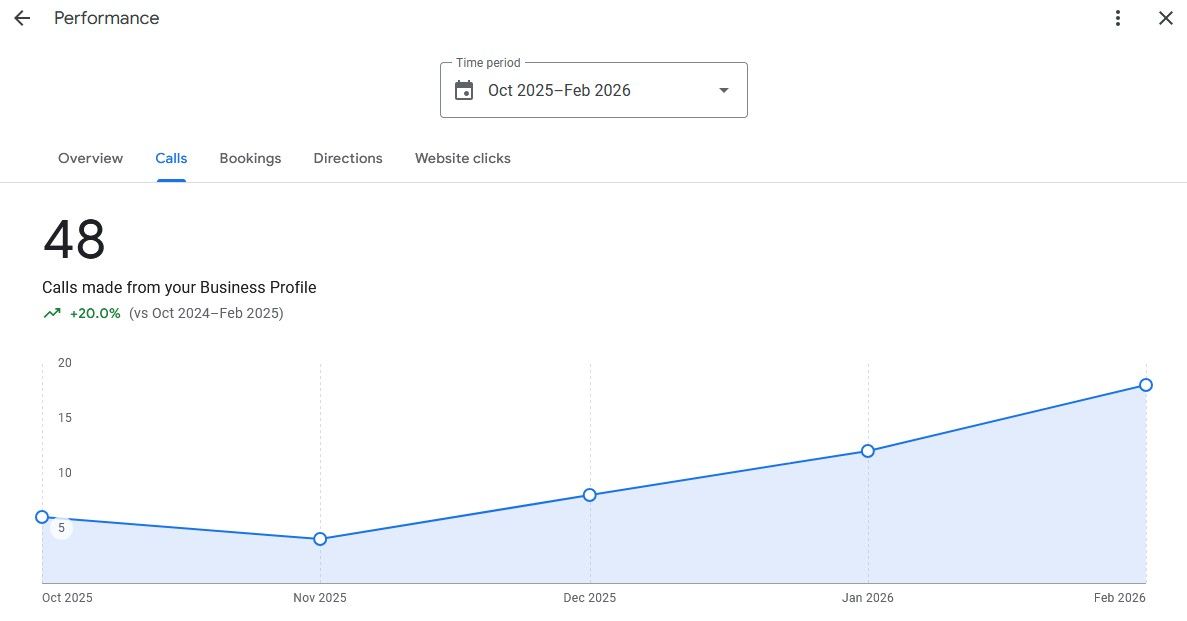Screen dimensions: 1187x621
Task: Click the +20.0% change indicator
Action: (x=95, y=313)
